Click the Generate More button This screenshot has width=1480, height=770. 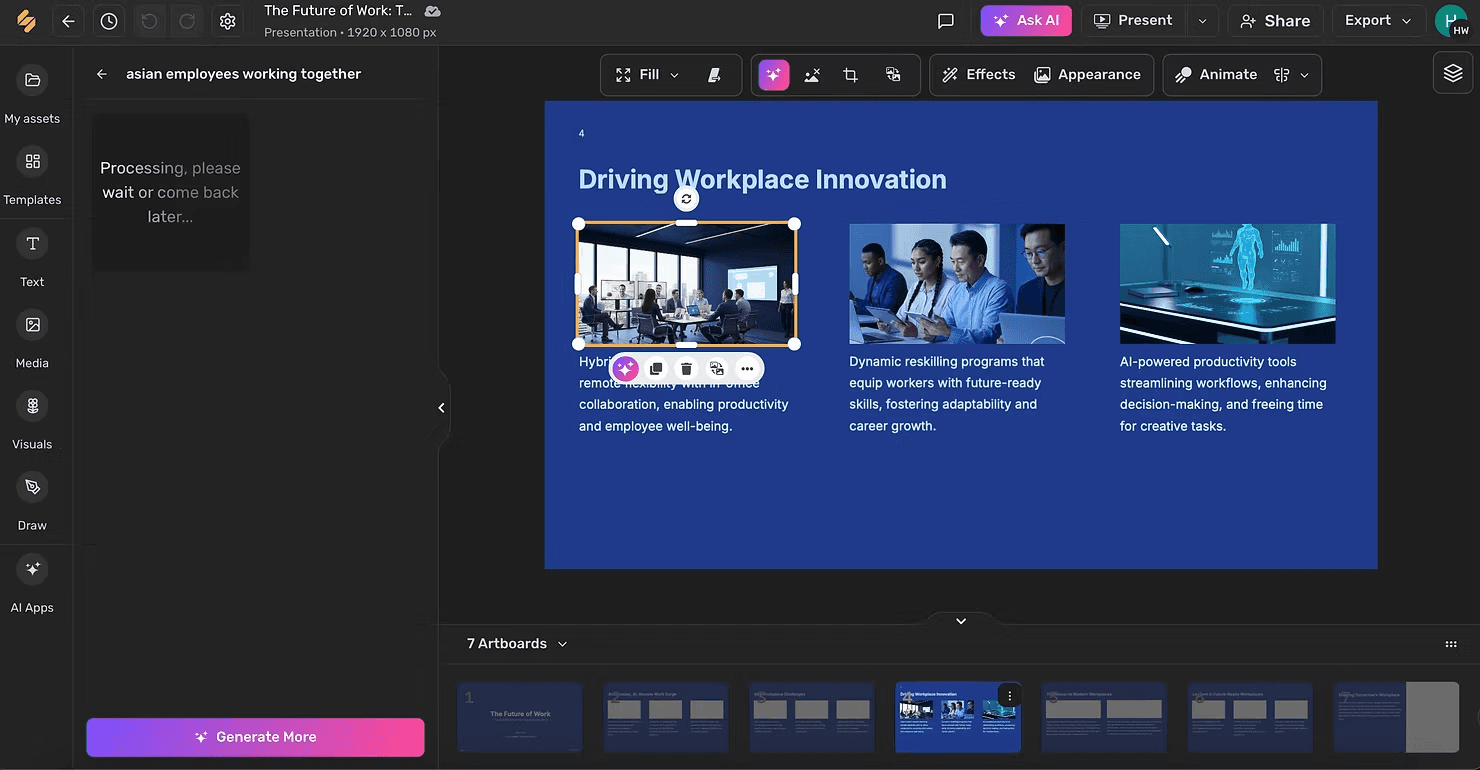(255, 737)
